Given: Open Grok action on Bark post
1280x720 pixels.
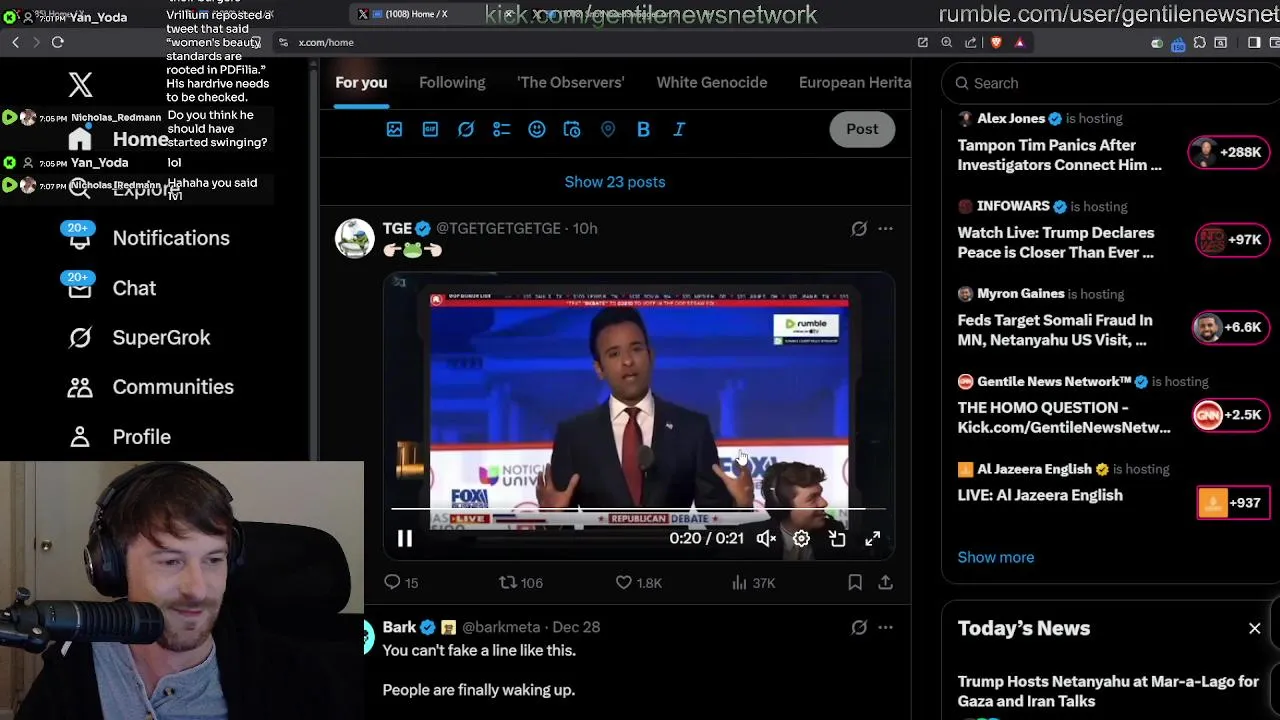Looking at the screenshot, I should [859, 628].
